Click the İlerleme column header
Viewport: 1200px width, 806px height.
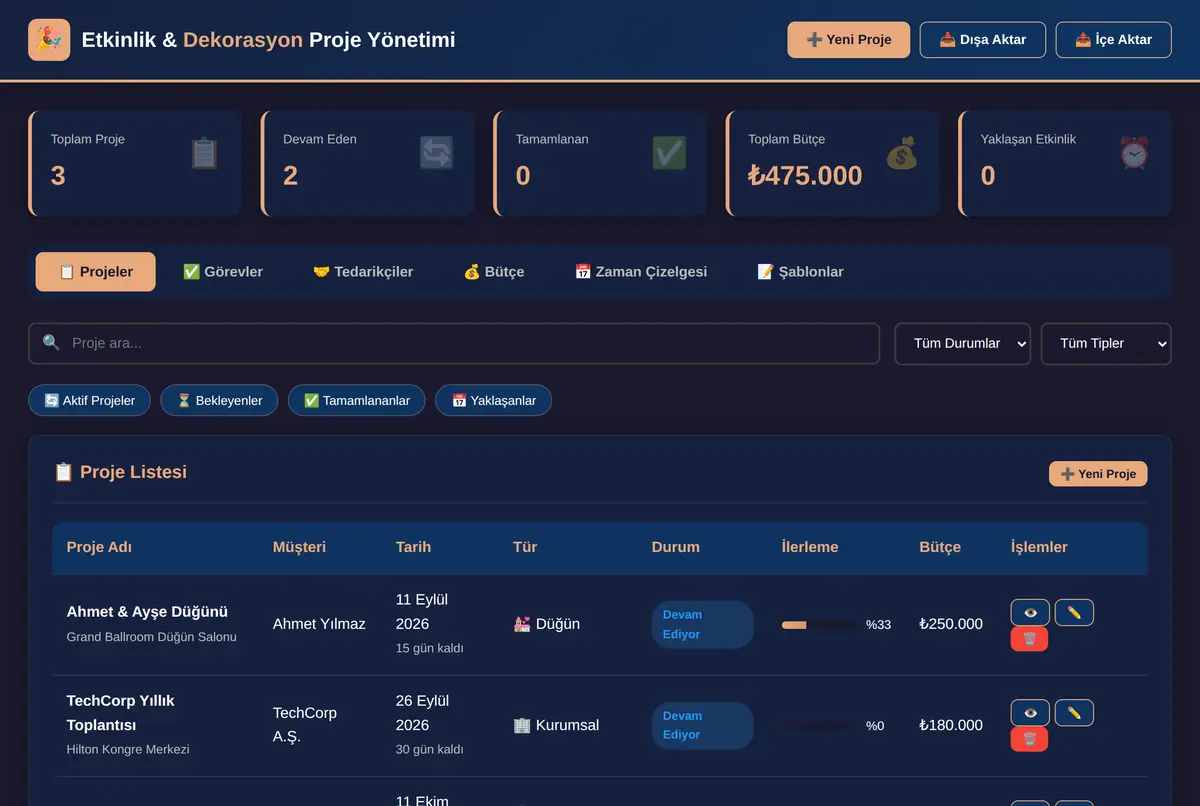[x=810, y=547]
